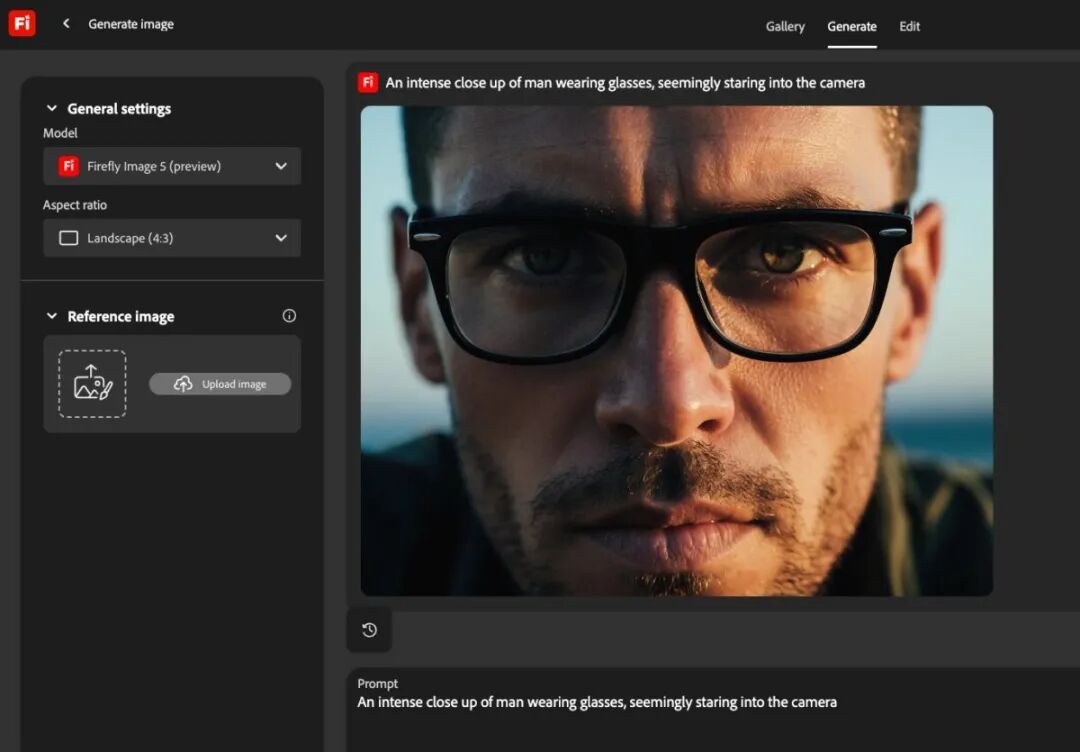Open the Aspect ratio dropdown
Screen dimensions: 1080x752
pos(282,238)
